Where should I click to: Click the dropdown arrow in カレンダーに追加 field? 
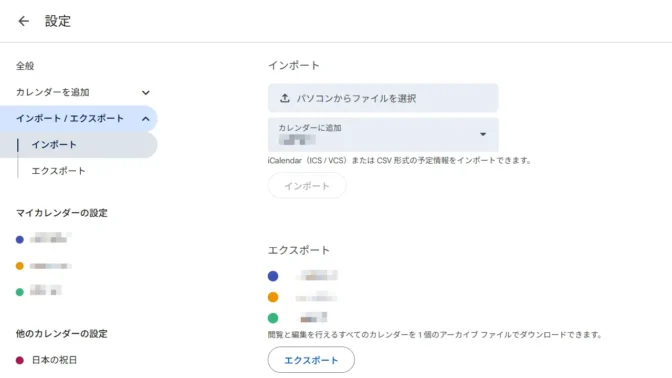click(483, 135)
